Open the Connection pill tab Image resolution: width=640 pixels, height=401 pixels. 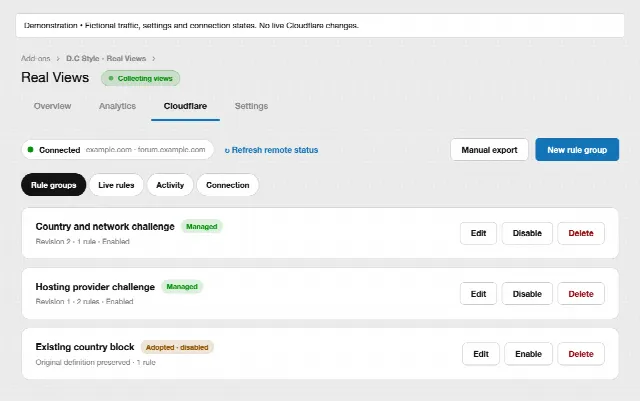click(227, 185)
